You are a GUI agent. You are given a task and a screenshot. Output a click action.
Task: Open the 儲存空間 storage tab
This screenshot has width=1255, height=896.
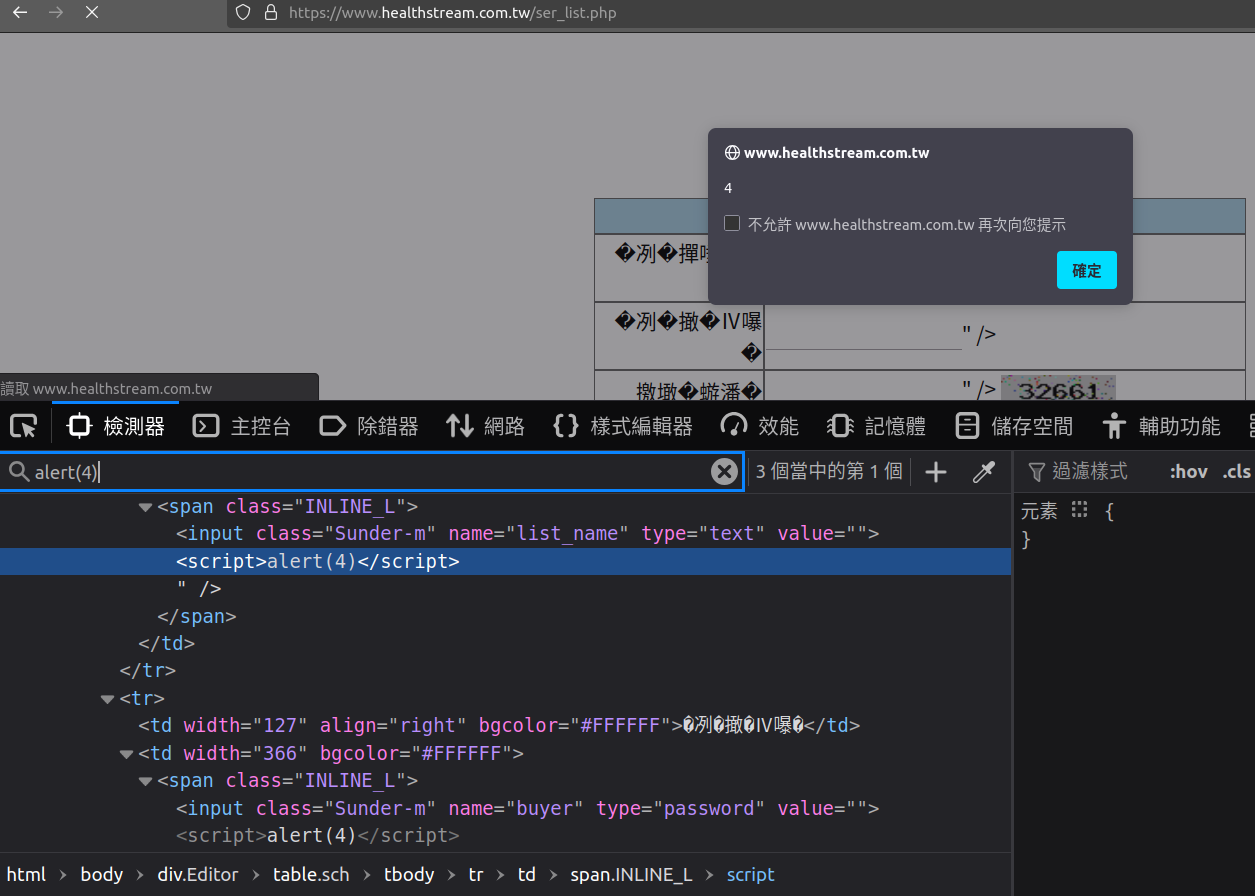(1014, 426)
